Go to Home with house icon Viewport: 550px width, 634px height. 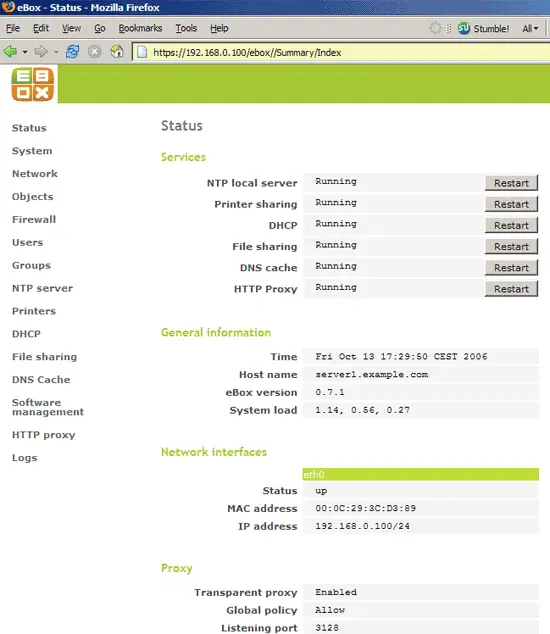pyautogui.click(x=117, y=51)
